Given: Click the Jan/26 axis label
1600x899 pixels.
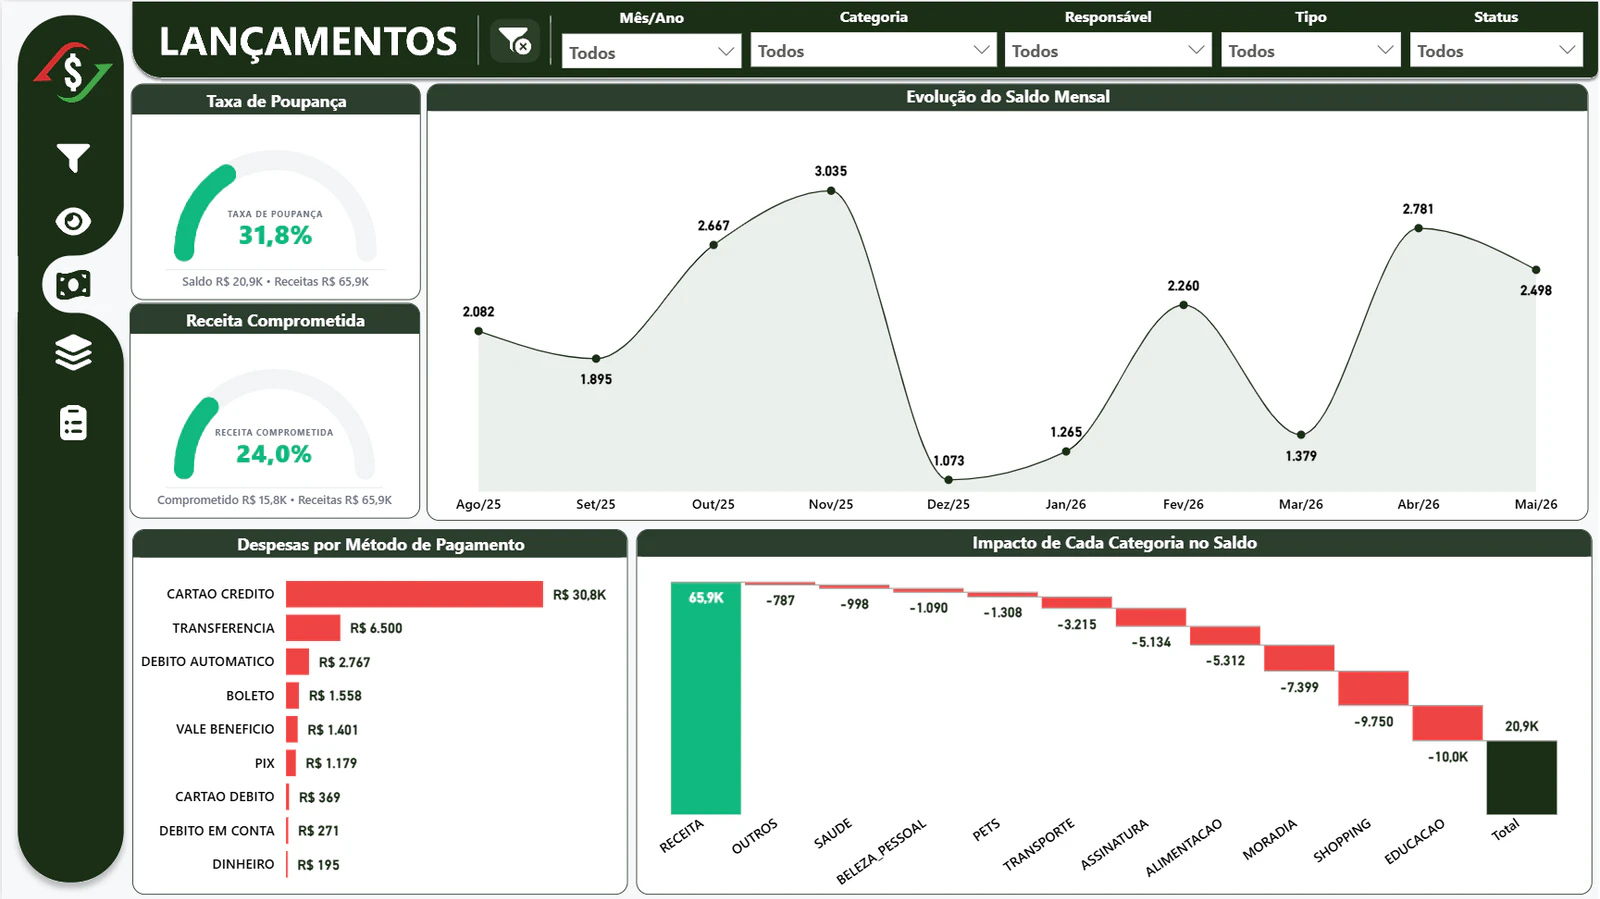Looking at the screenshot, I should 1066,504.
